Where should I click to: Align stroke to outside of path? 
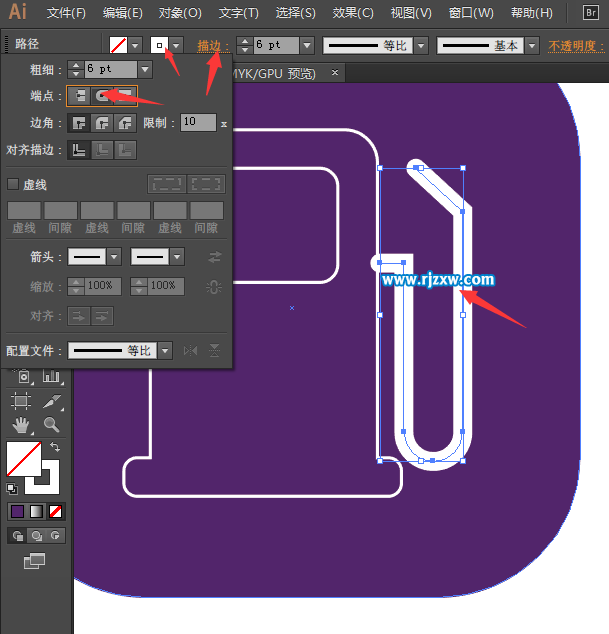pos(125,150)
